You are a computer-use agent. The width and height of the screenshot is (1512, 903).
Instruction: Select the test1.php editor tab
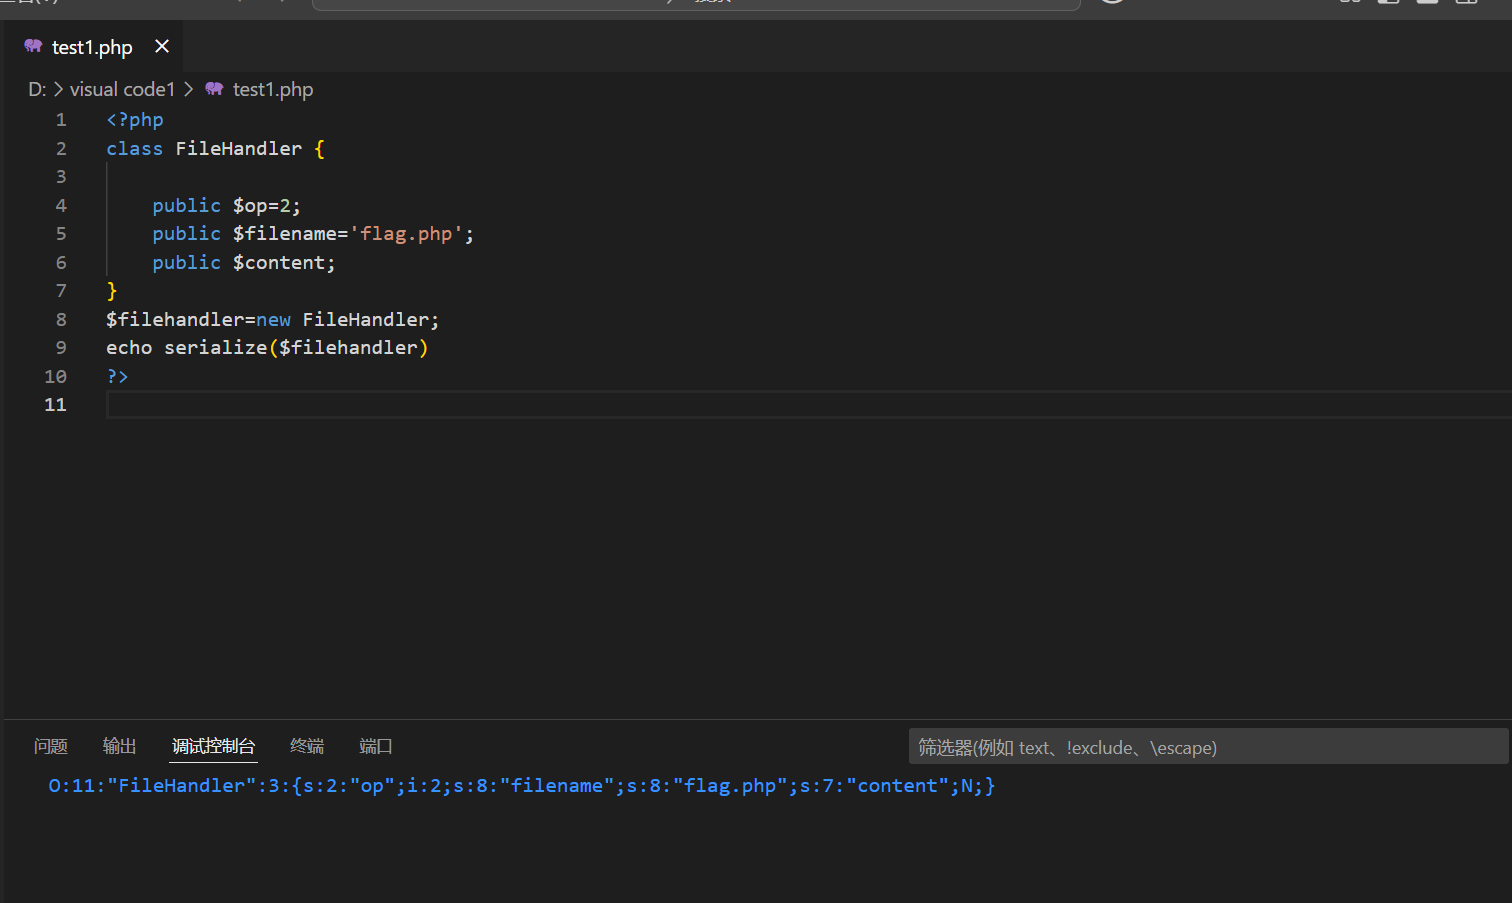point(93,47)
